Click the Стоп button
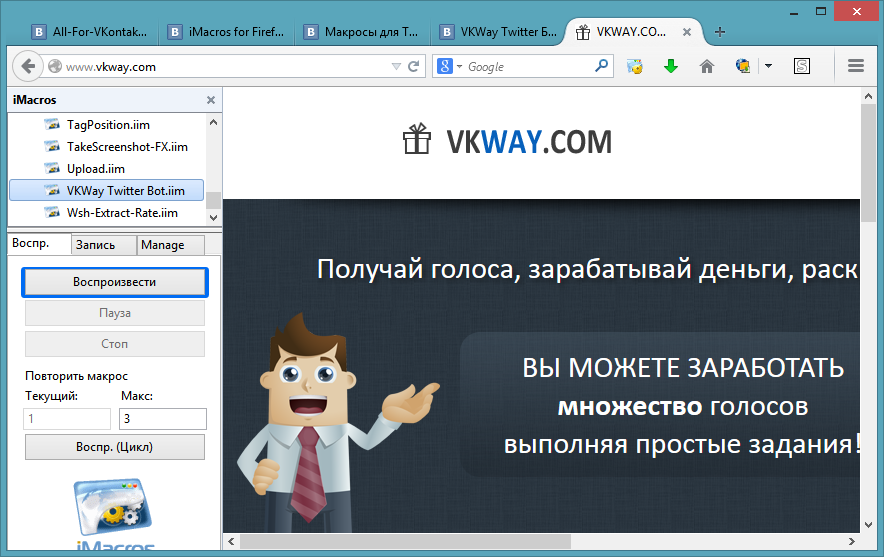Image resolution: width=884 pixels, height=557 pixels. (114, 344)
